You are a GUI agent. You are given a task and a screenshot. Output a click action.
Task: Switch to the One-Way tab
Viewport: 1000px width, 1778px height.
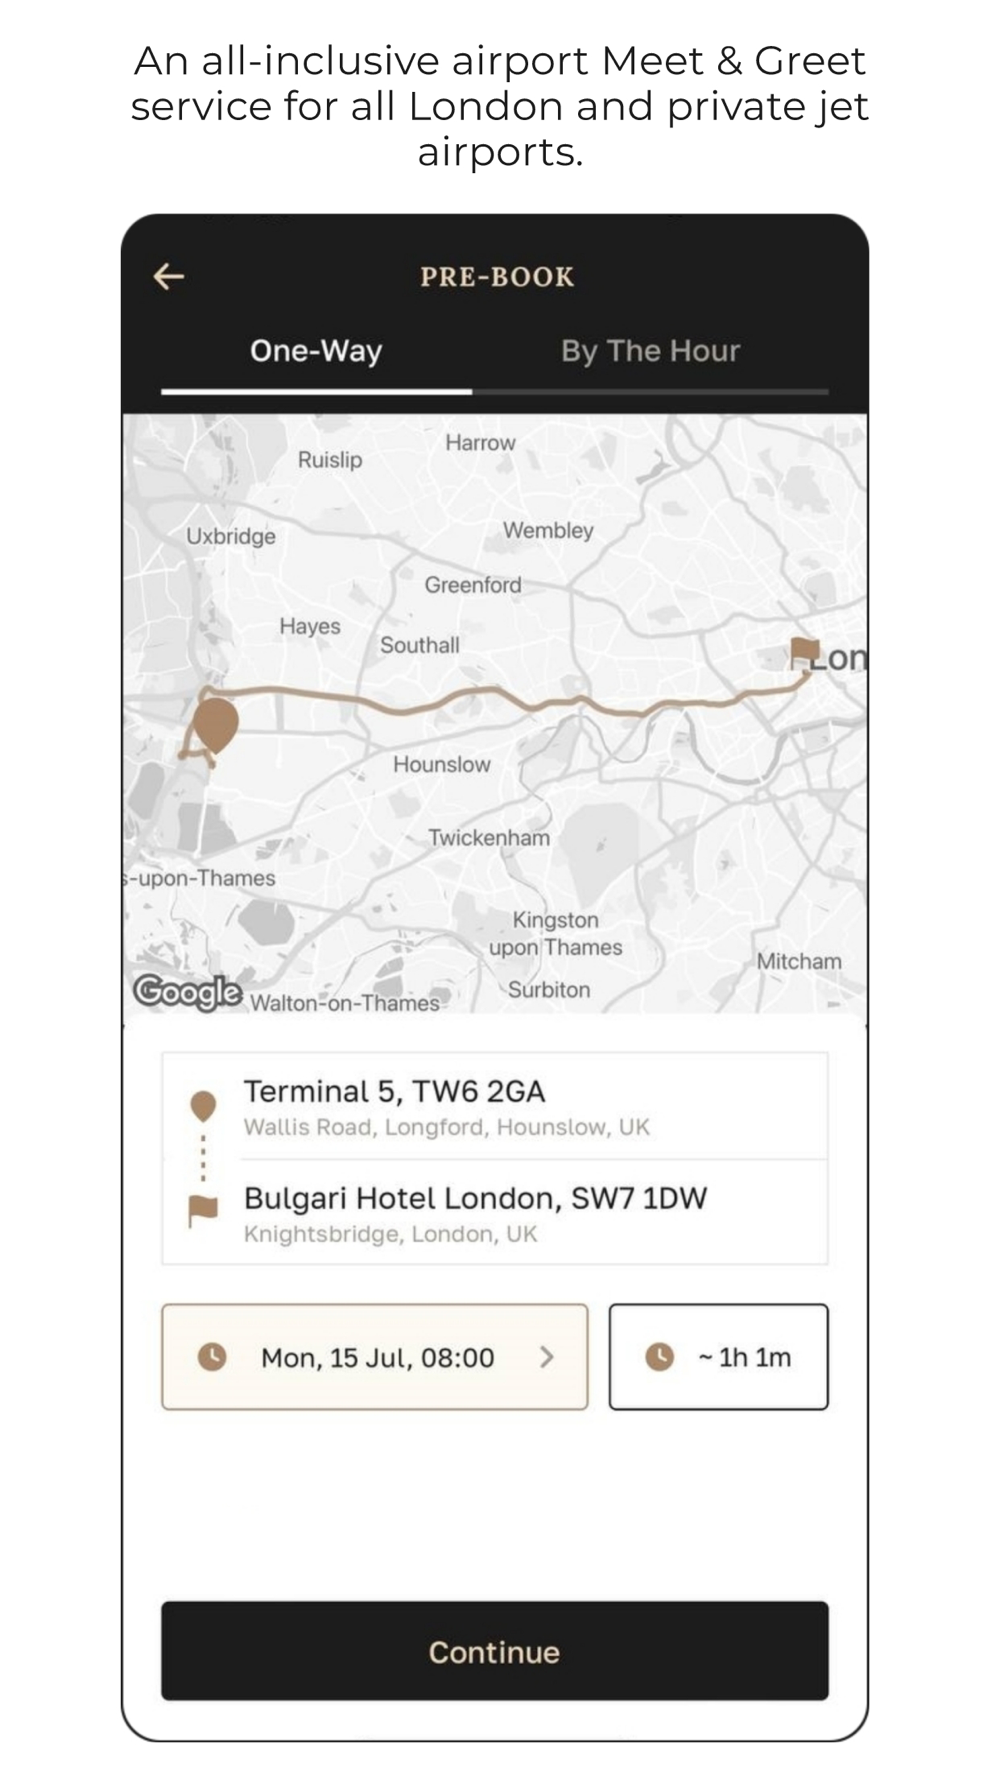[x=316, y=351]
